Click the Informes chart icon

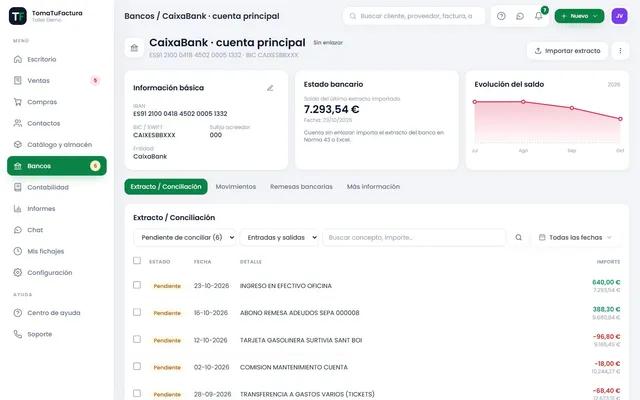coord(18,209)
